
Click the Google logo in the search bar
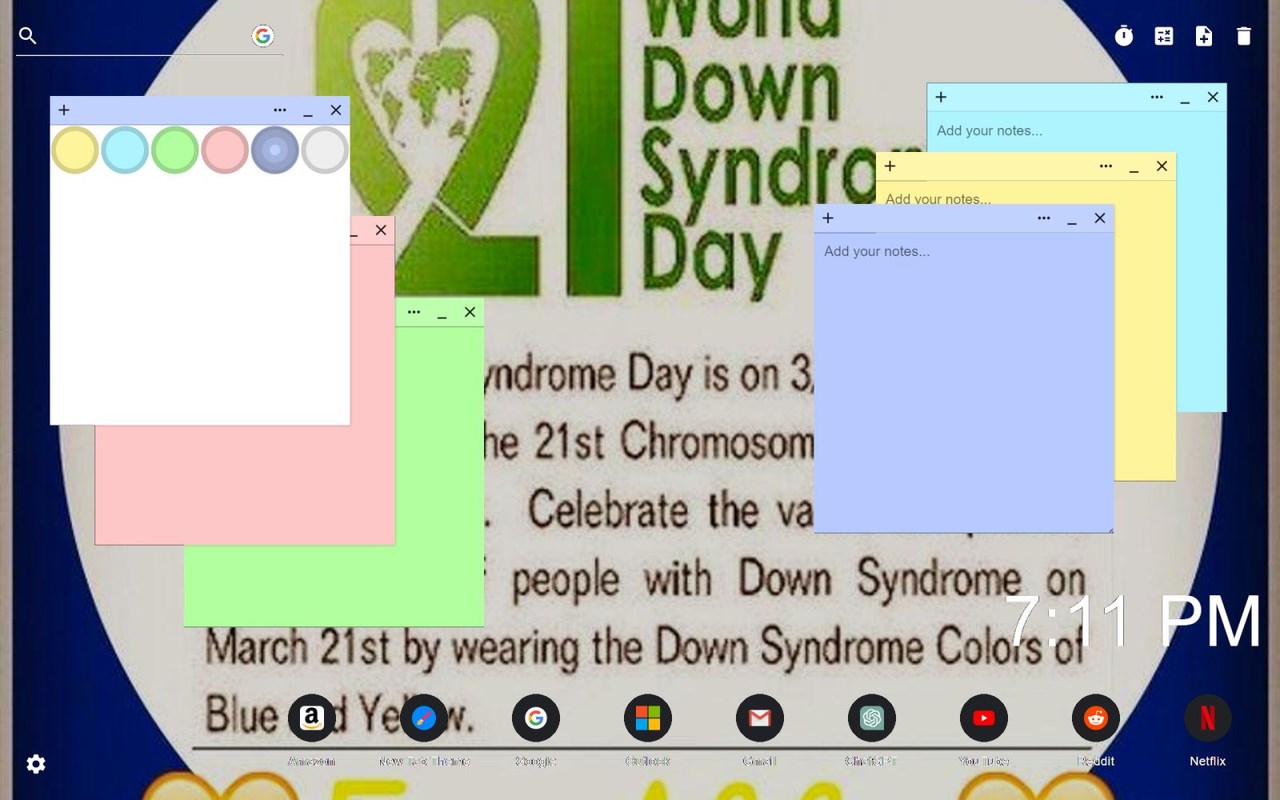263,36
